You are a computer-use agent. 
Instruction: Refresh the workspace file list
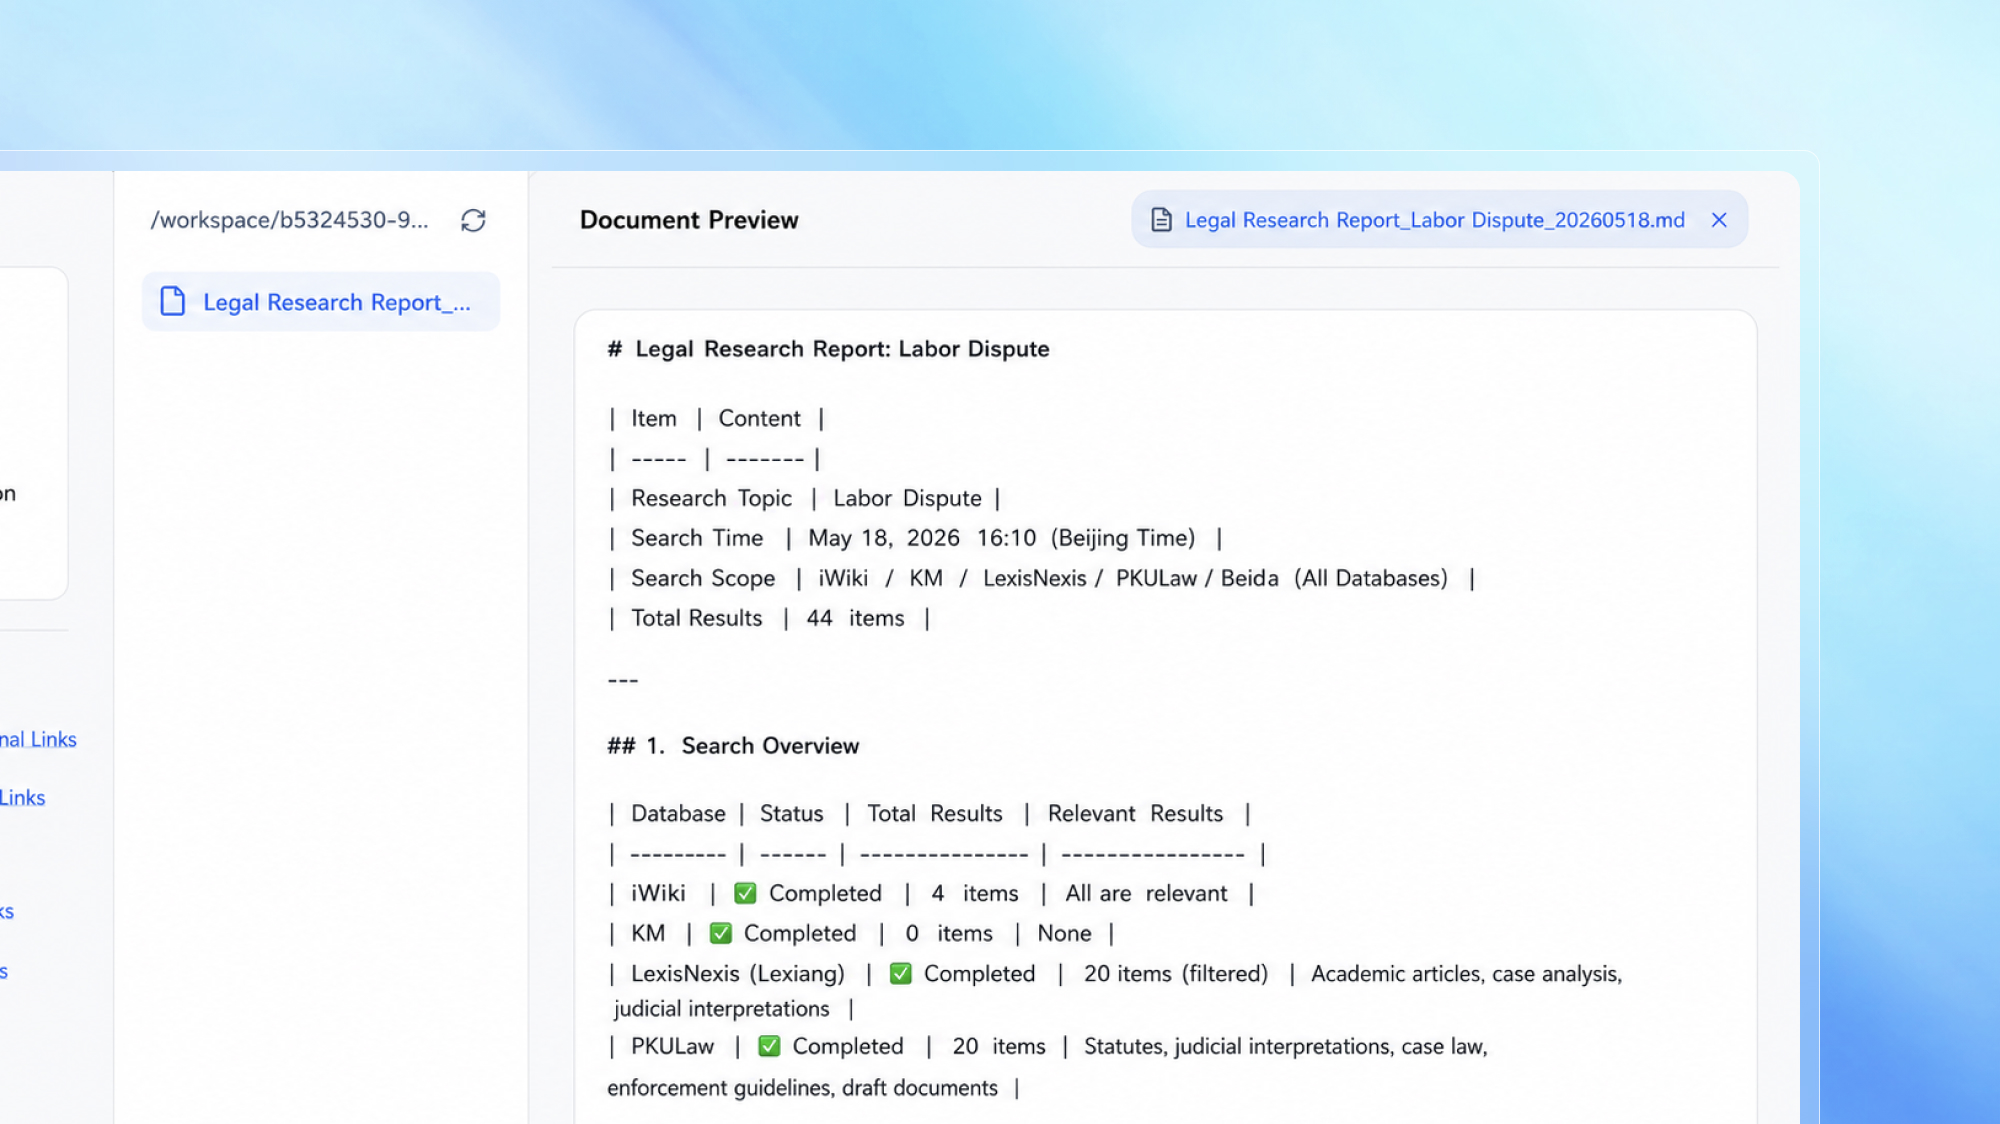(x=473, y=220)
